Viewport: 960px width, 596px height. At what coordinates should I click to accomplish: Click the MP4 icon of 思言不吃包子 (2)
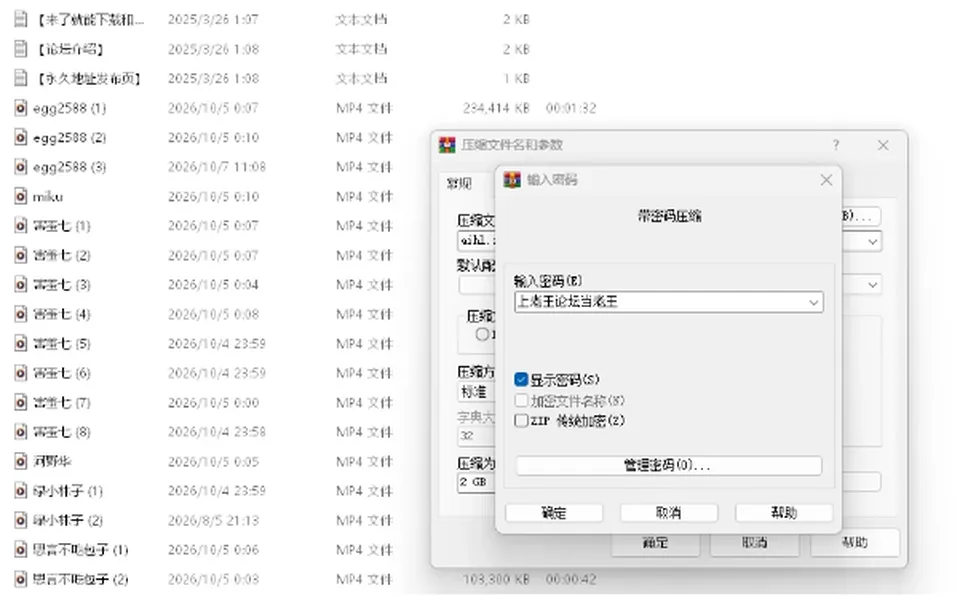[21, 579]
